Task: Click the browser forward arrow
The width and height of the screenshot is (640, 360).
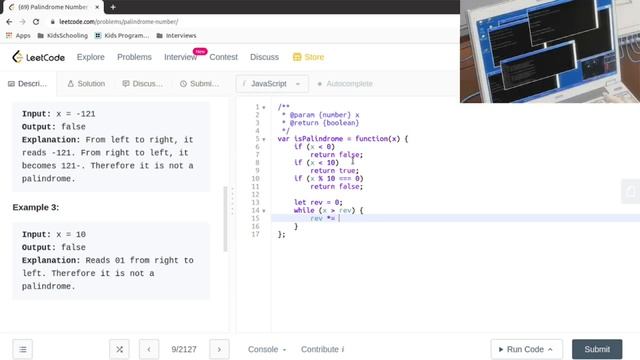Action: click(x=22, y=22)
